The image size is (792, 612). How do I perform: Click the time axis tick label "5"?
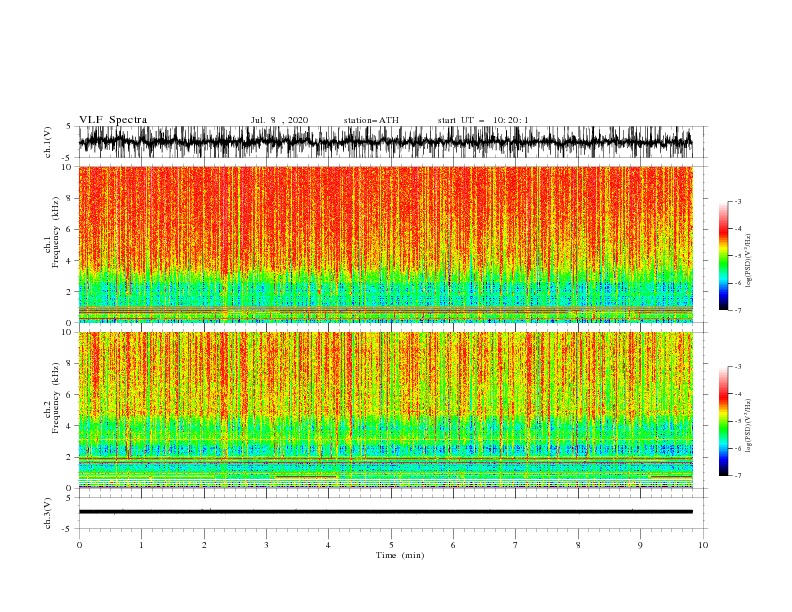[x=391, y=545]
